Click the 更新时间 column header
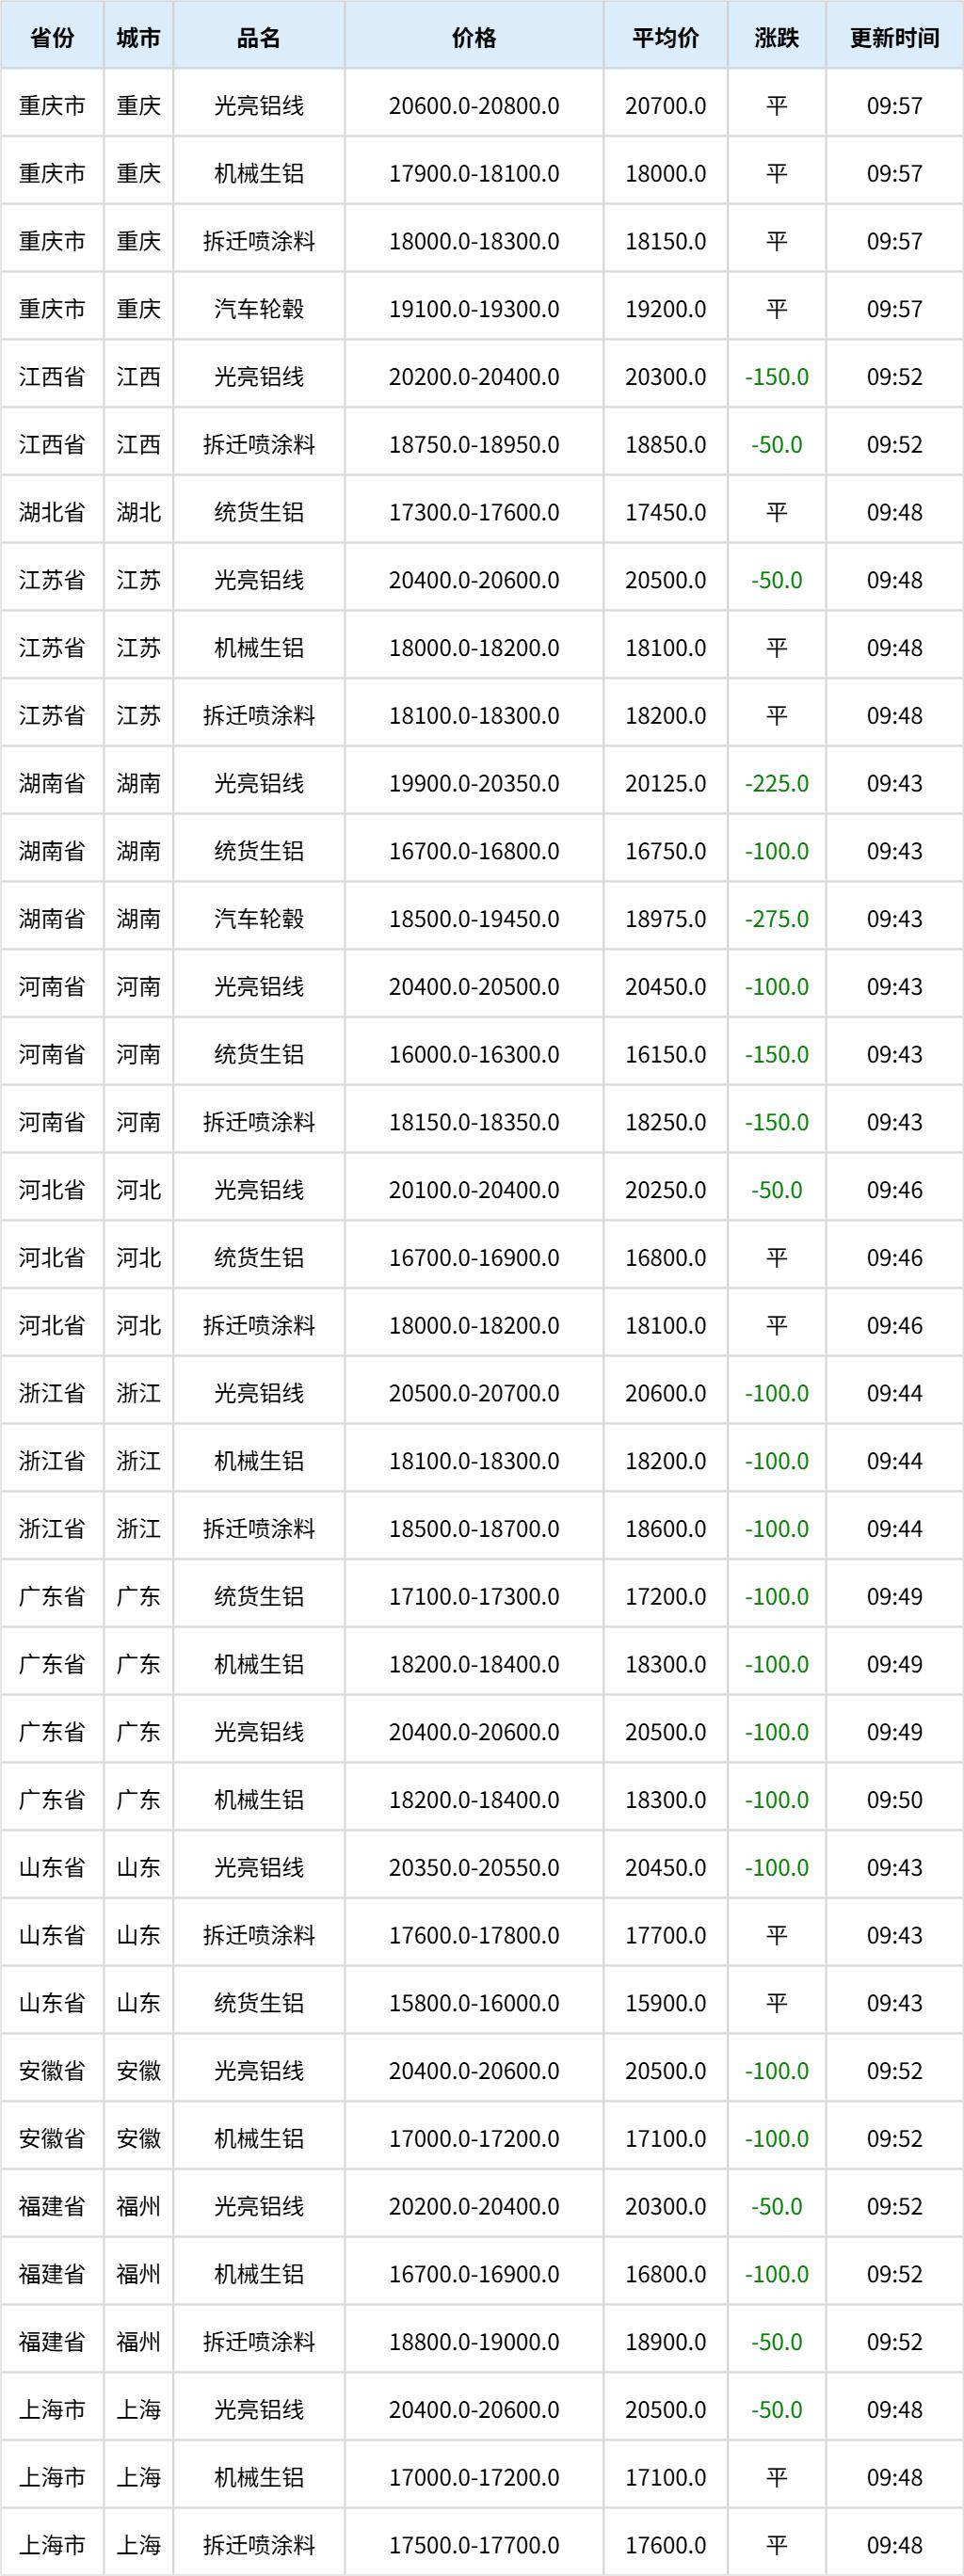Image resolution: width=964 pixels, height=2576 pixels. 895,38
